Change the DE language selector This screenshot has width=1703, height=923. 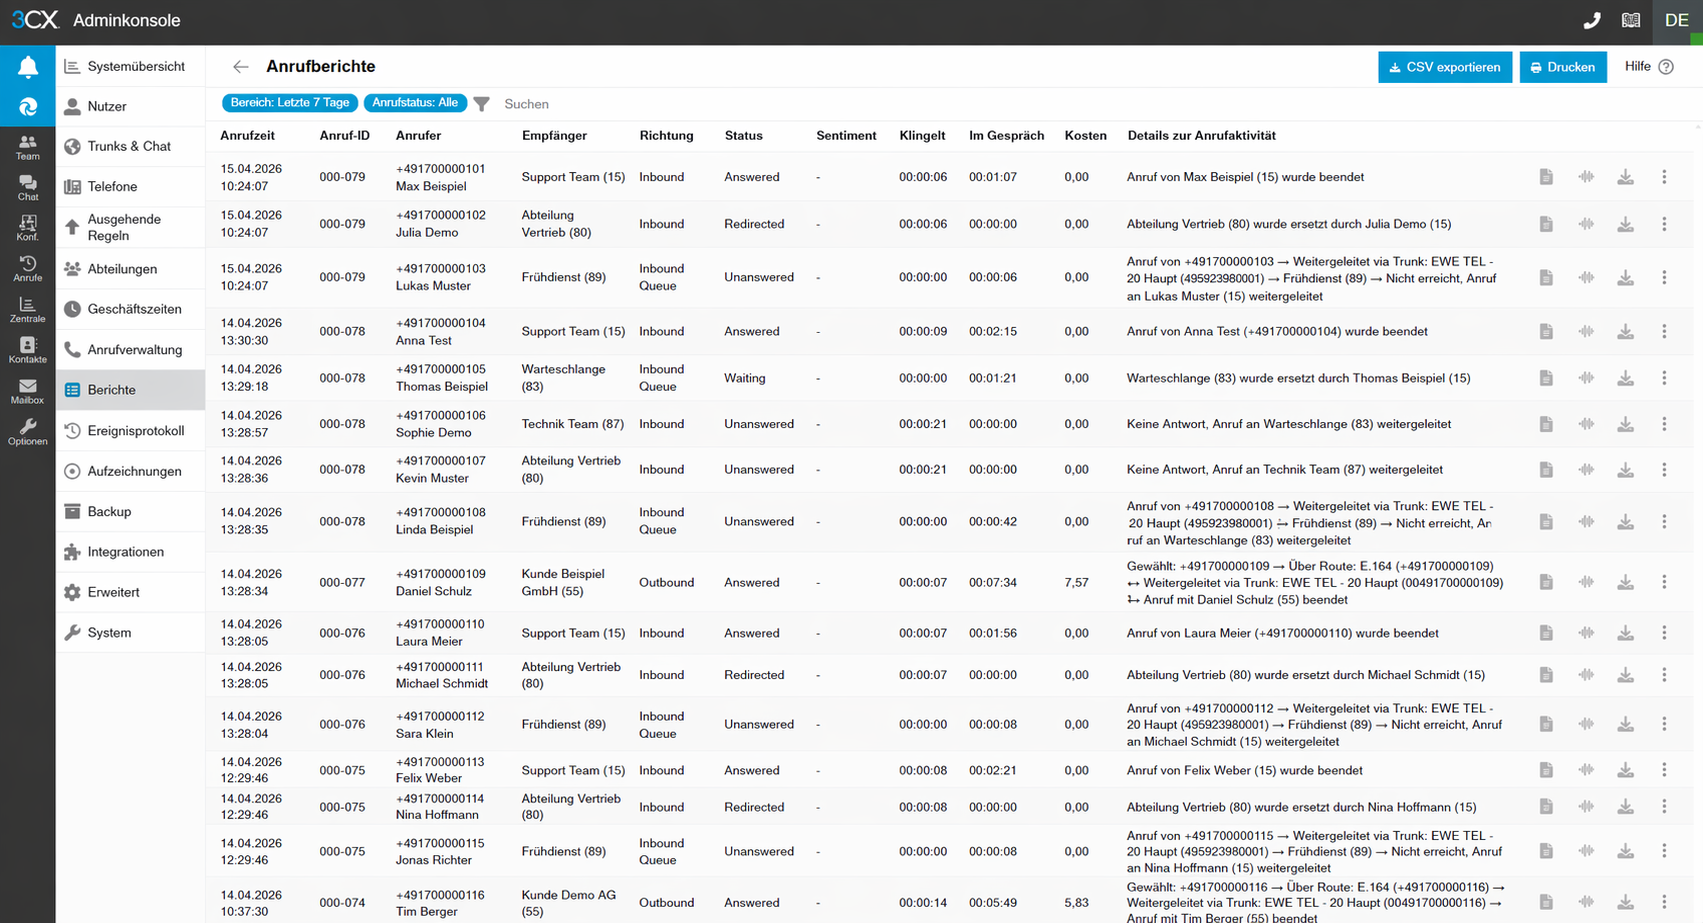1676,21
